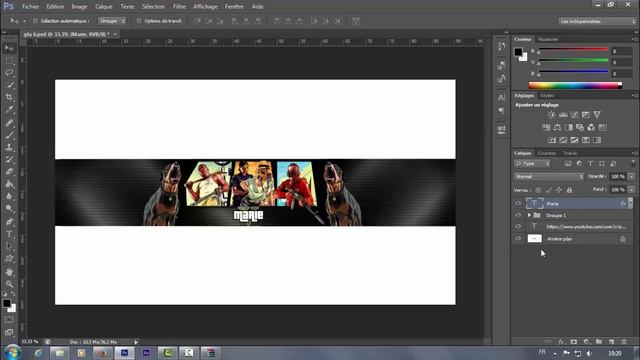This screenshot has height=360, width=640.
Task: Select the Eraser tool
Action: [9, 172]
